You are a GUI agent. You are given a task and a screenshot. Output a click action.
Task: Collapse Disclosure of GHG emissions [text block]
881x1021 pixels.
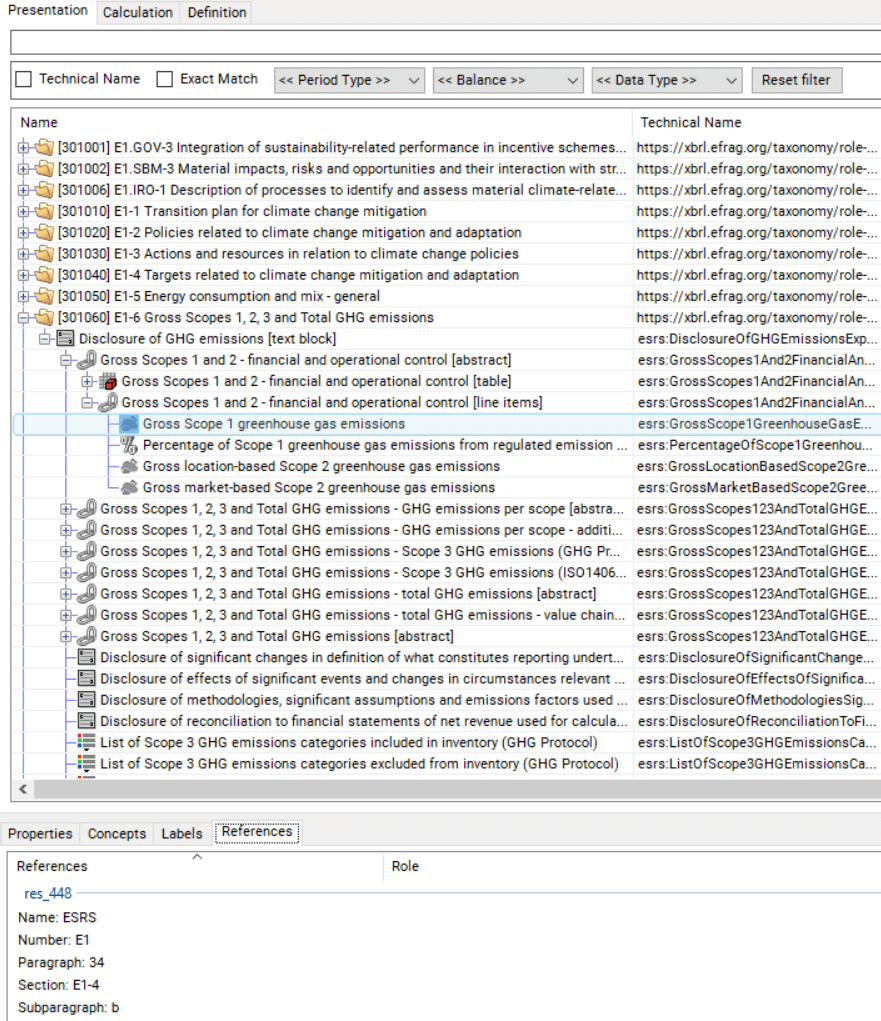point(44,339)
